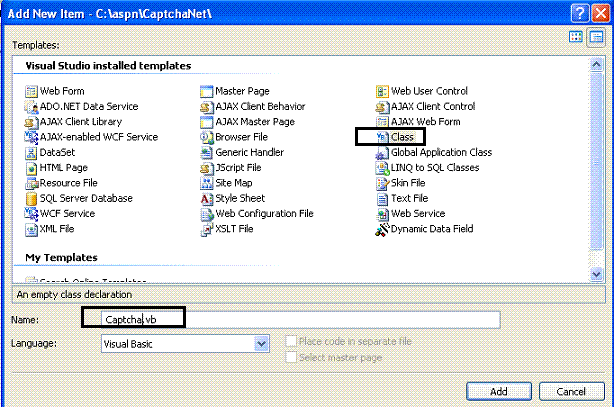Pick the Master Page icon
Viewport: 614px width, 407px height.
[206, 91]
